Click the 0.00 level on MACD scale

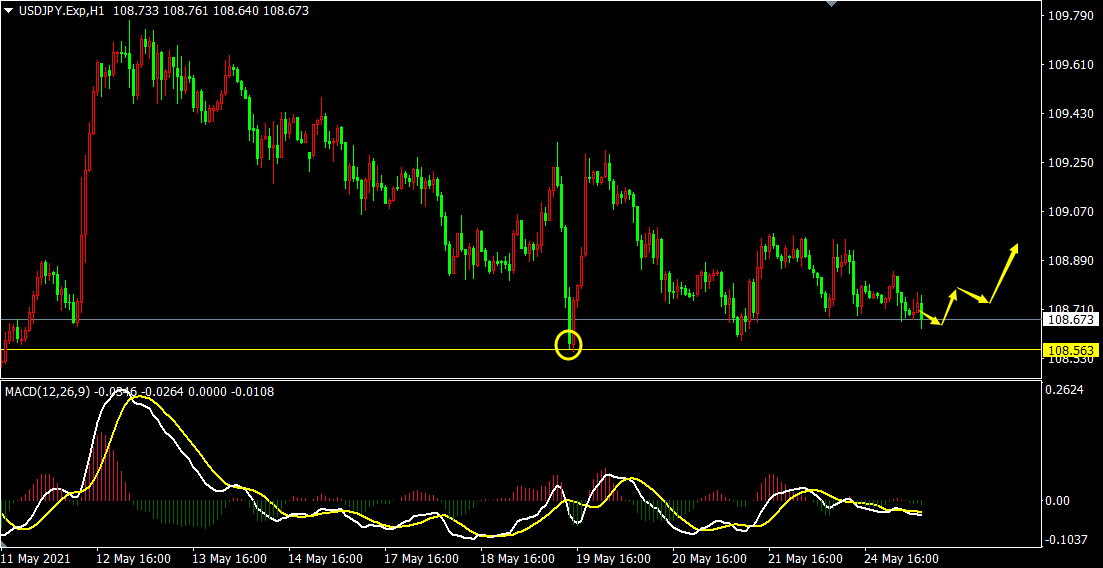coord(1060,501)
